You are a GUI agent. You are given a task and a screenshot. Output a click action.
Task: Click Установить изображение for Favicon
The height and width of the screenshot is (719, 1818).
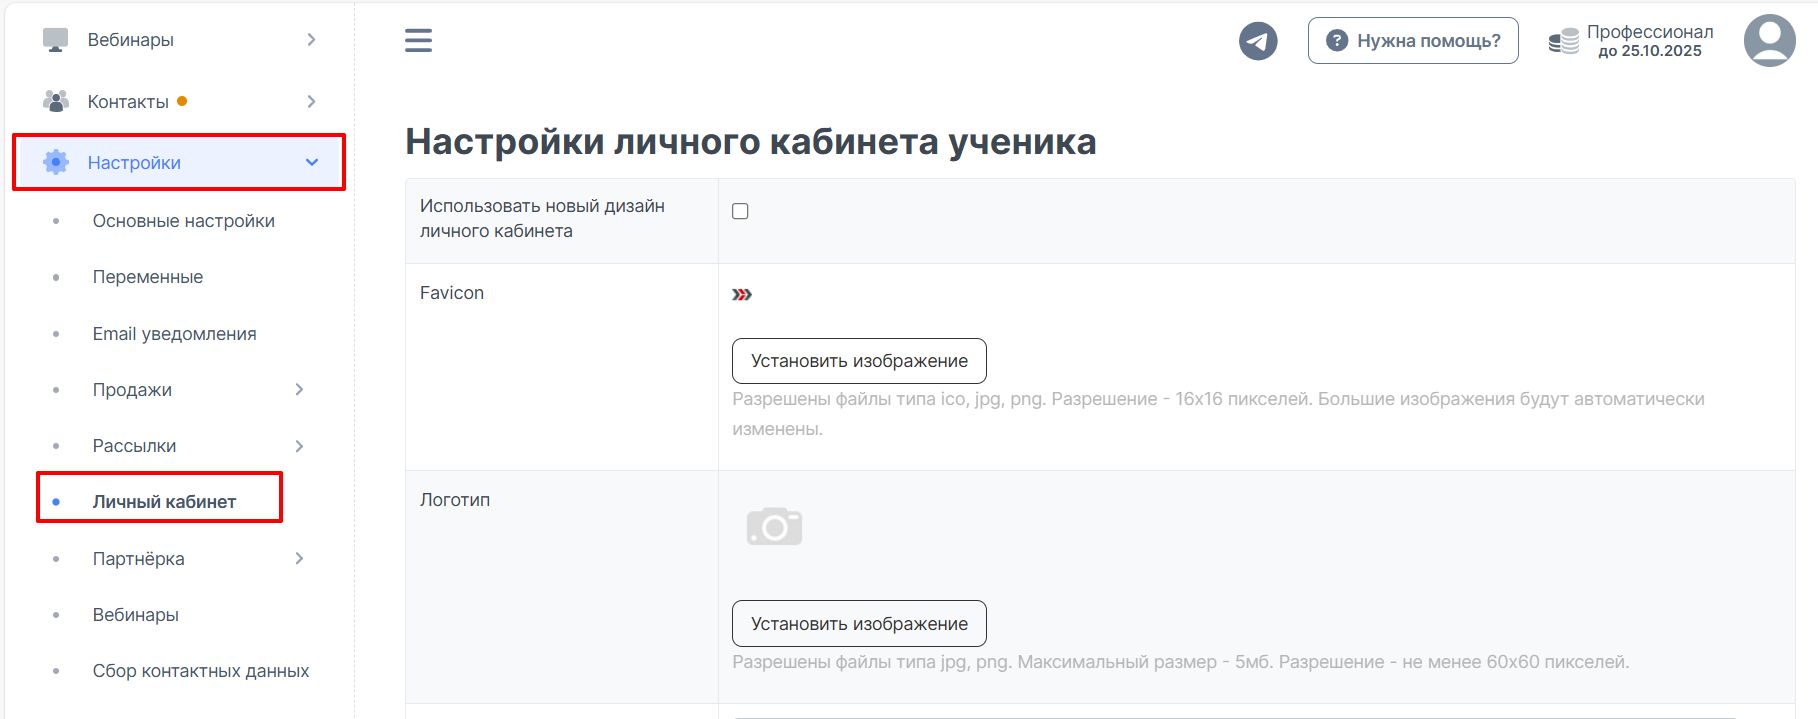pos(859,361)
